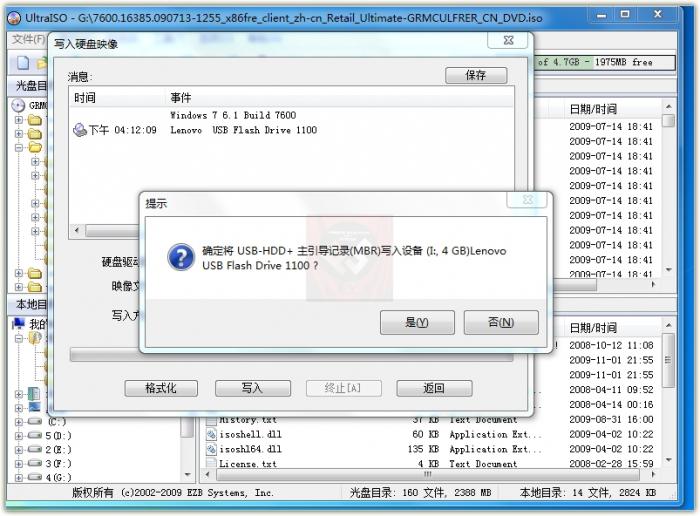Click 保存 to save the message log
Image resolution: width=700 pixels, height=516 pixels.
pos(476,75)
